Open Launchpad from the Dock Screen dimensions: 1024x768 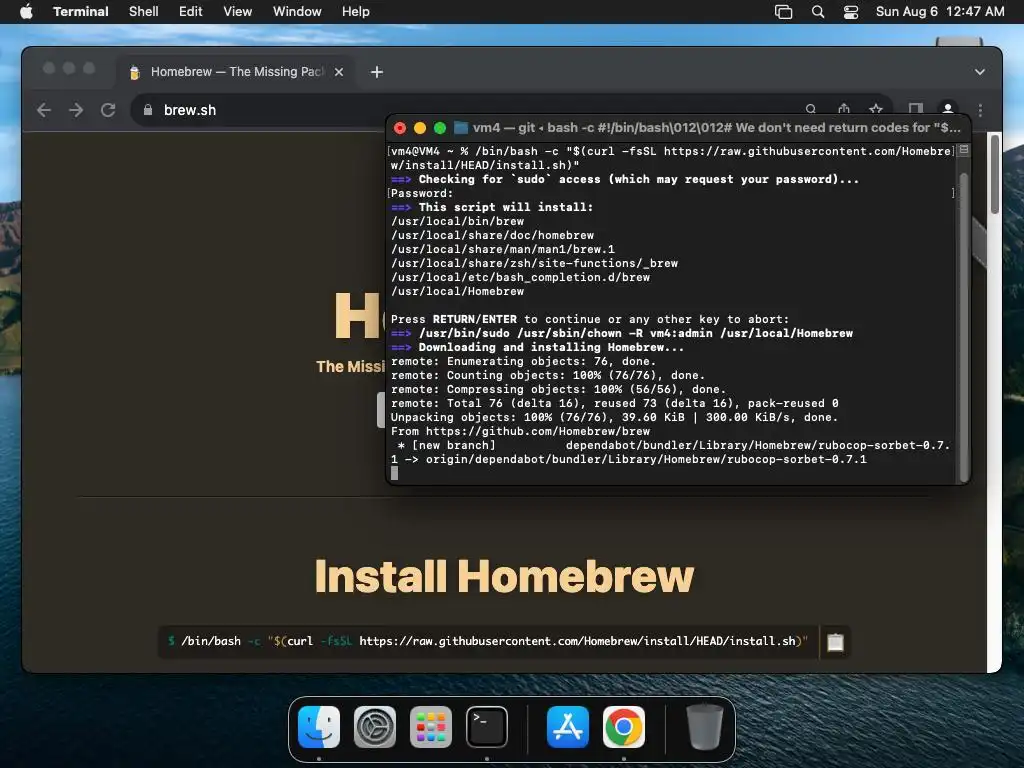431,727
